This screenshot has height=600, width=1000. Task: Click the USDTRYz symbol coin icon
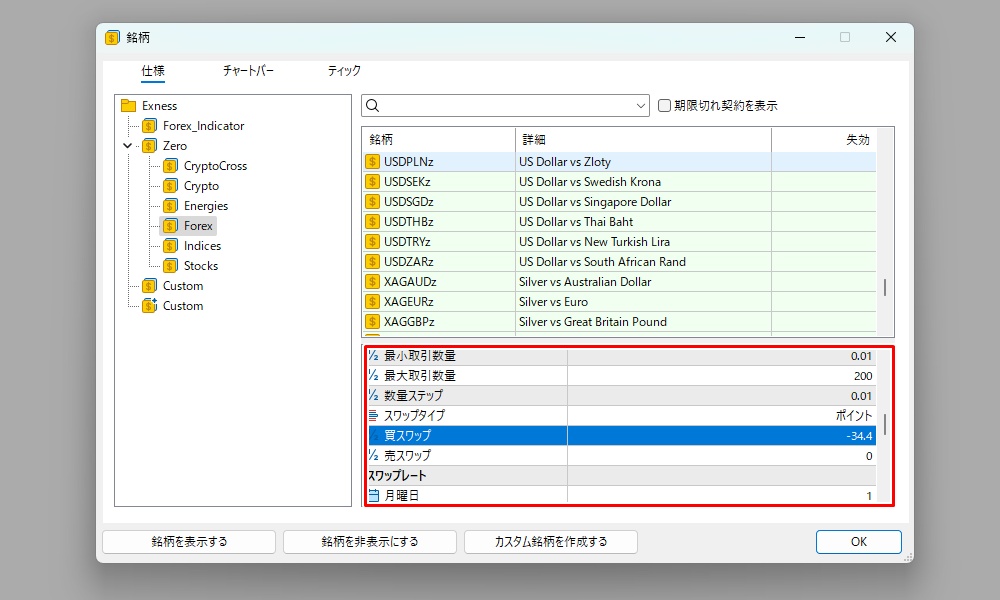click(x=373, y=242)
